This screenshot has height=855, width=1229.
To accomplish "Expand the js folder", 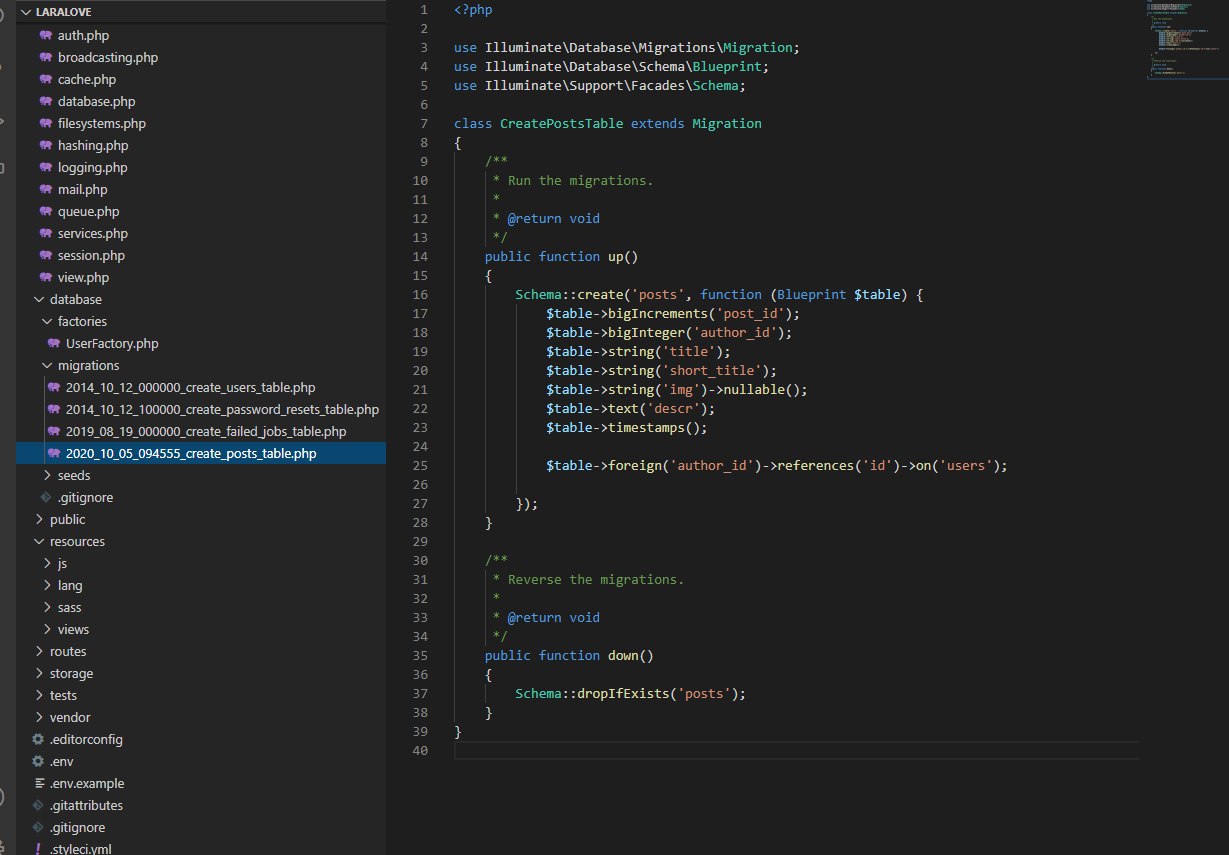I will coord(47,563).
